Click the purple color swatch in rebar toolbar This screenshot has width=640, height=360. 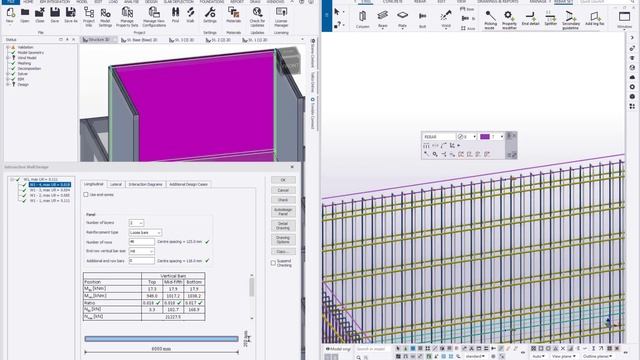click(485, 136)
